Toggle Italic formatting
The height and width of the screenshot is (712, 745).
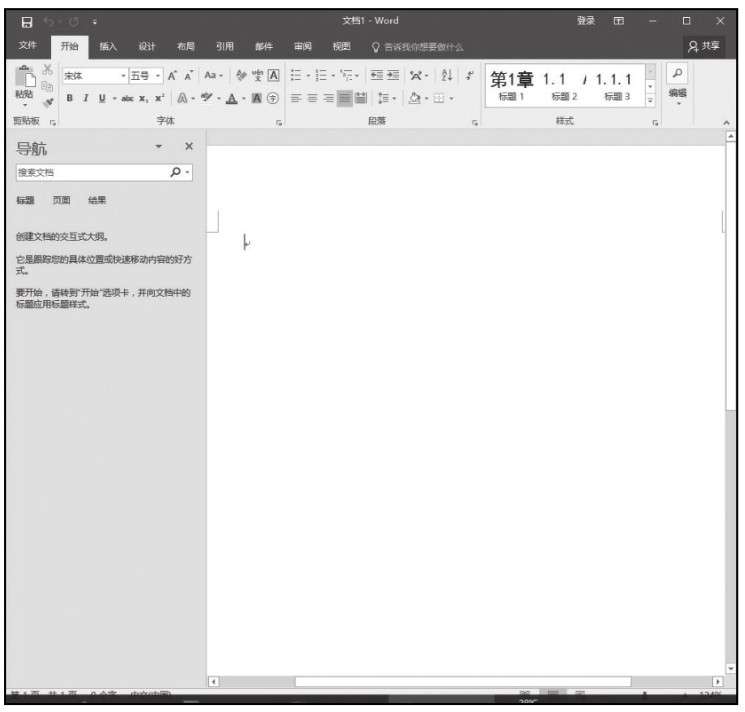click(86, 98)
